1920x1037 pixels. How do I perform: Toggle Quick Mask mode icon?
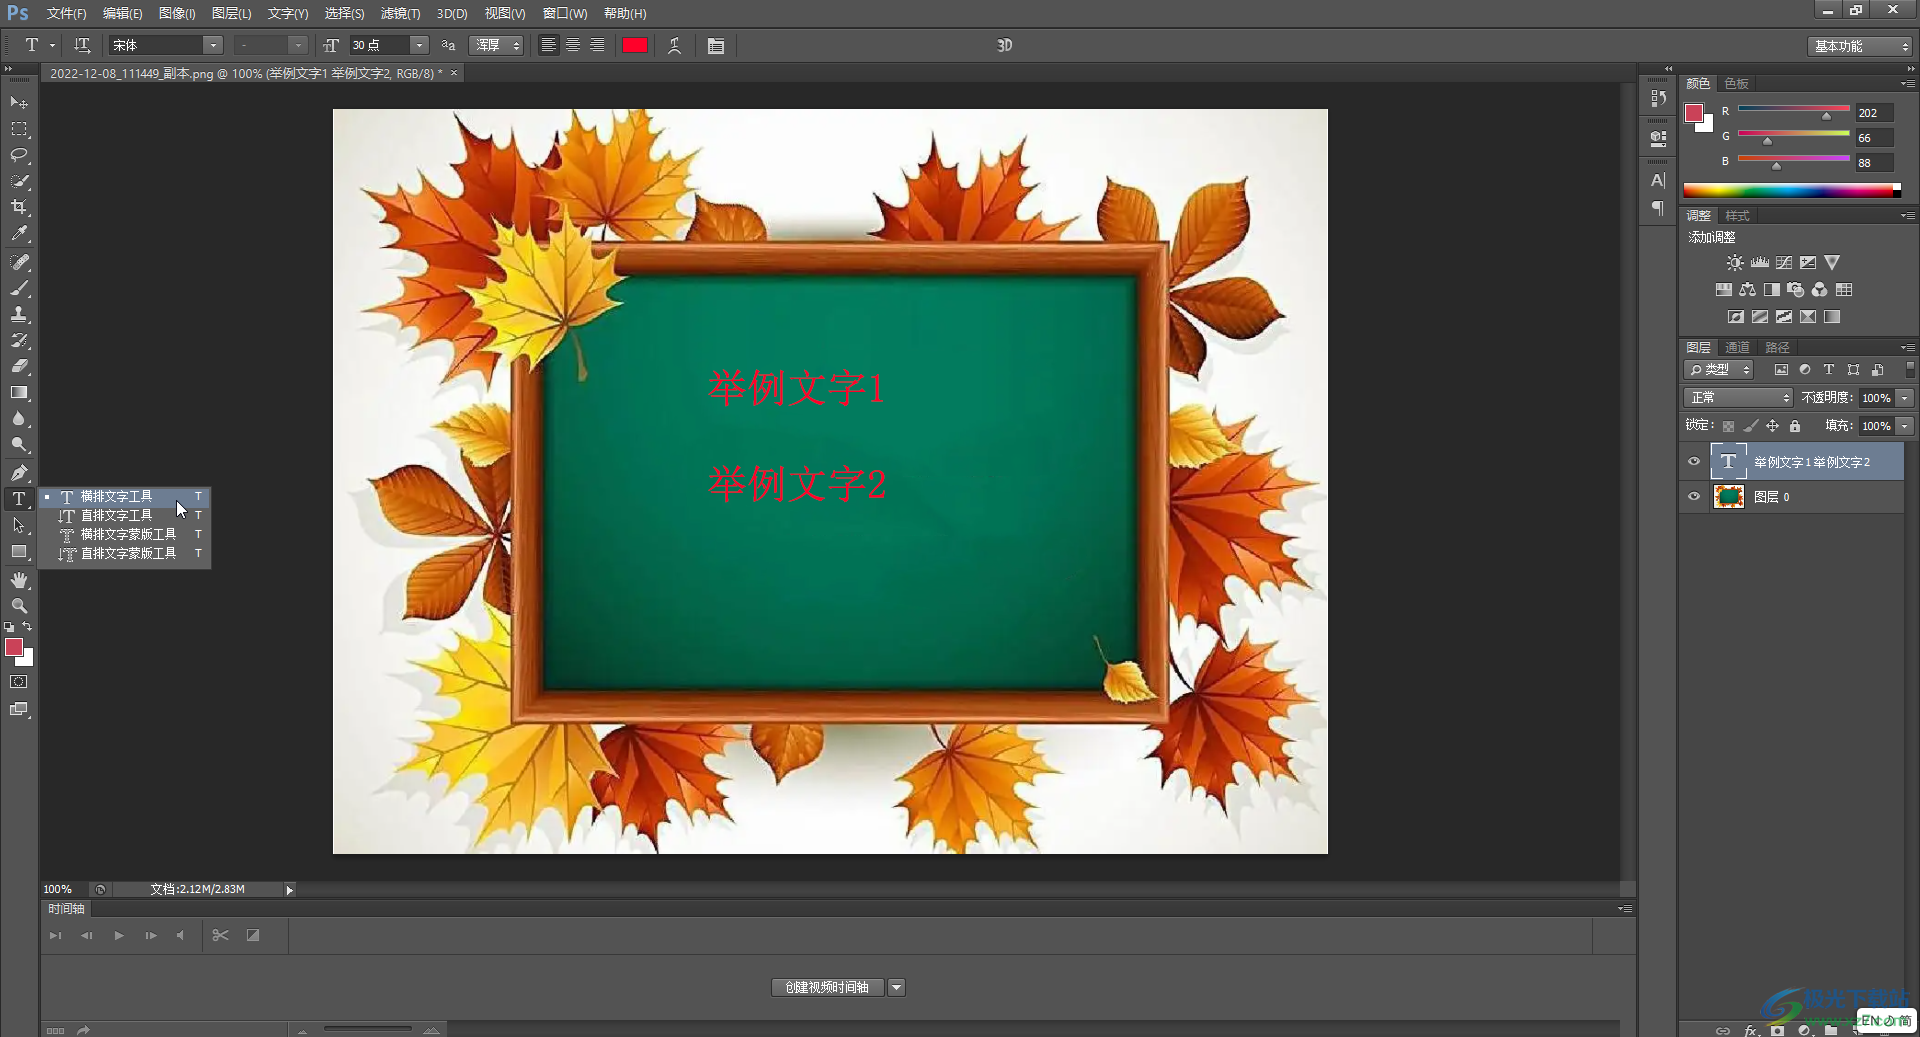click(19, 682)
